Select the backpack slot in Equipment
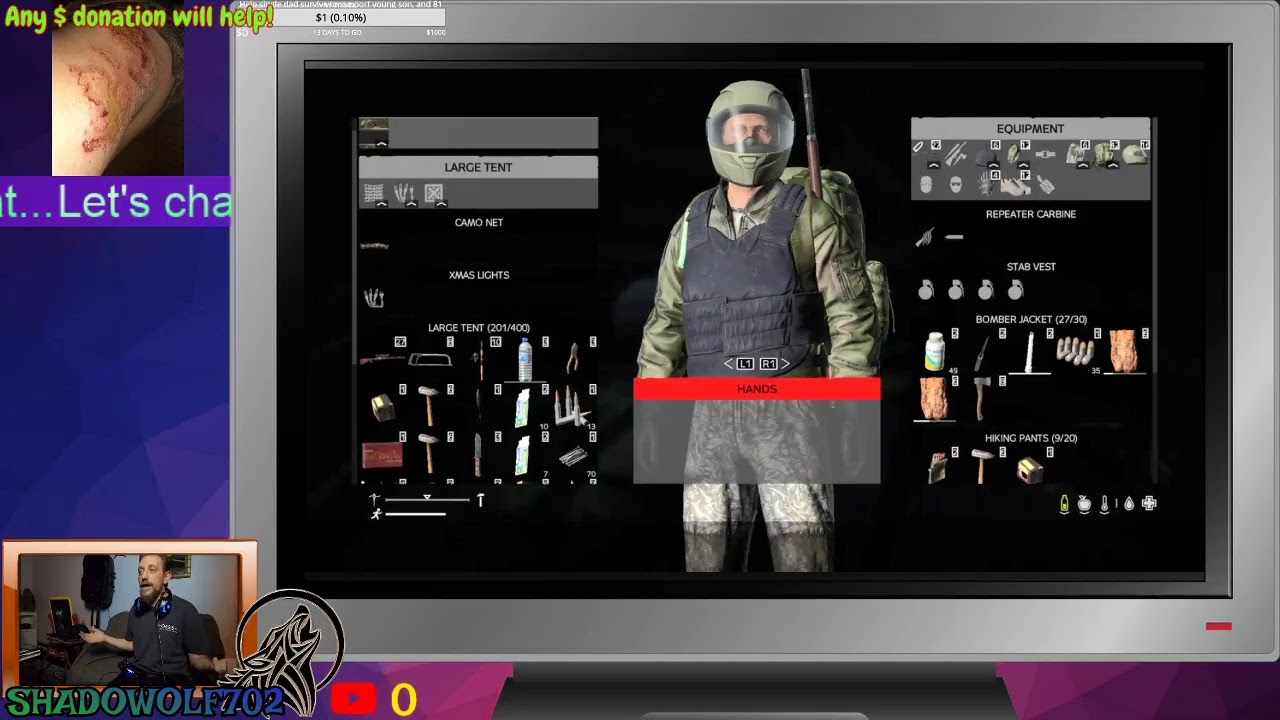Viewport: 1280px width, 720px height. pos(1102,155)
